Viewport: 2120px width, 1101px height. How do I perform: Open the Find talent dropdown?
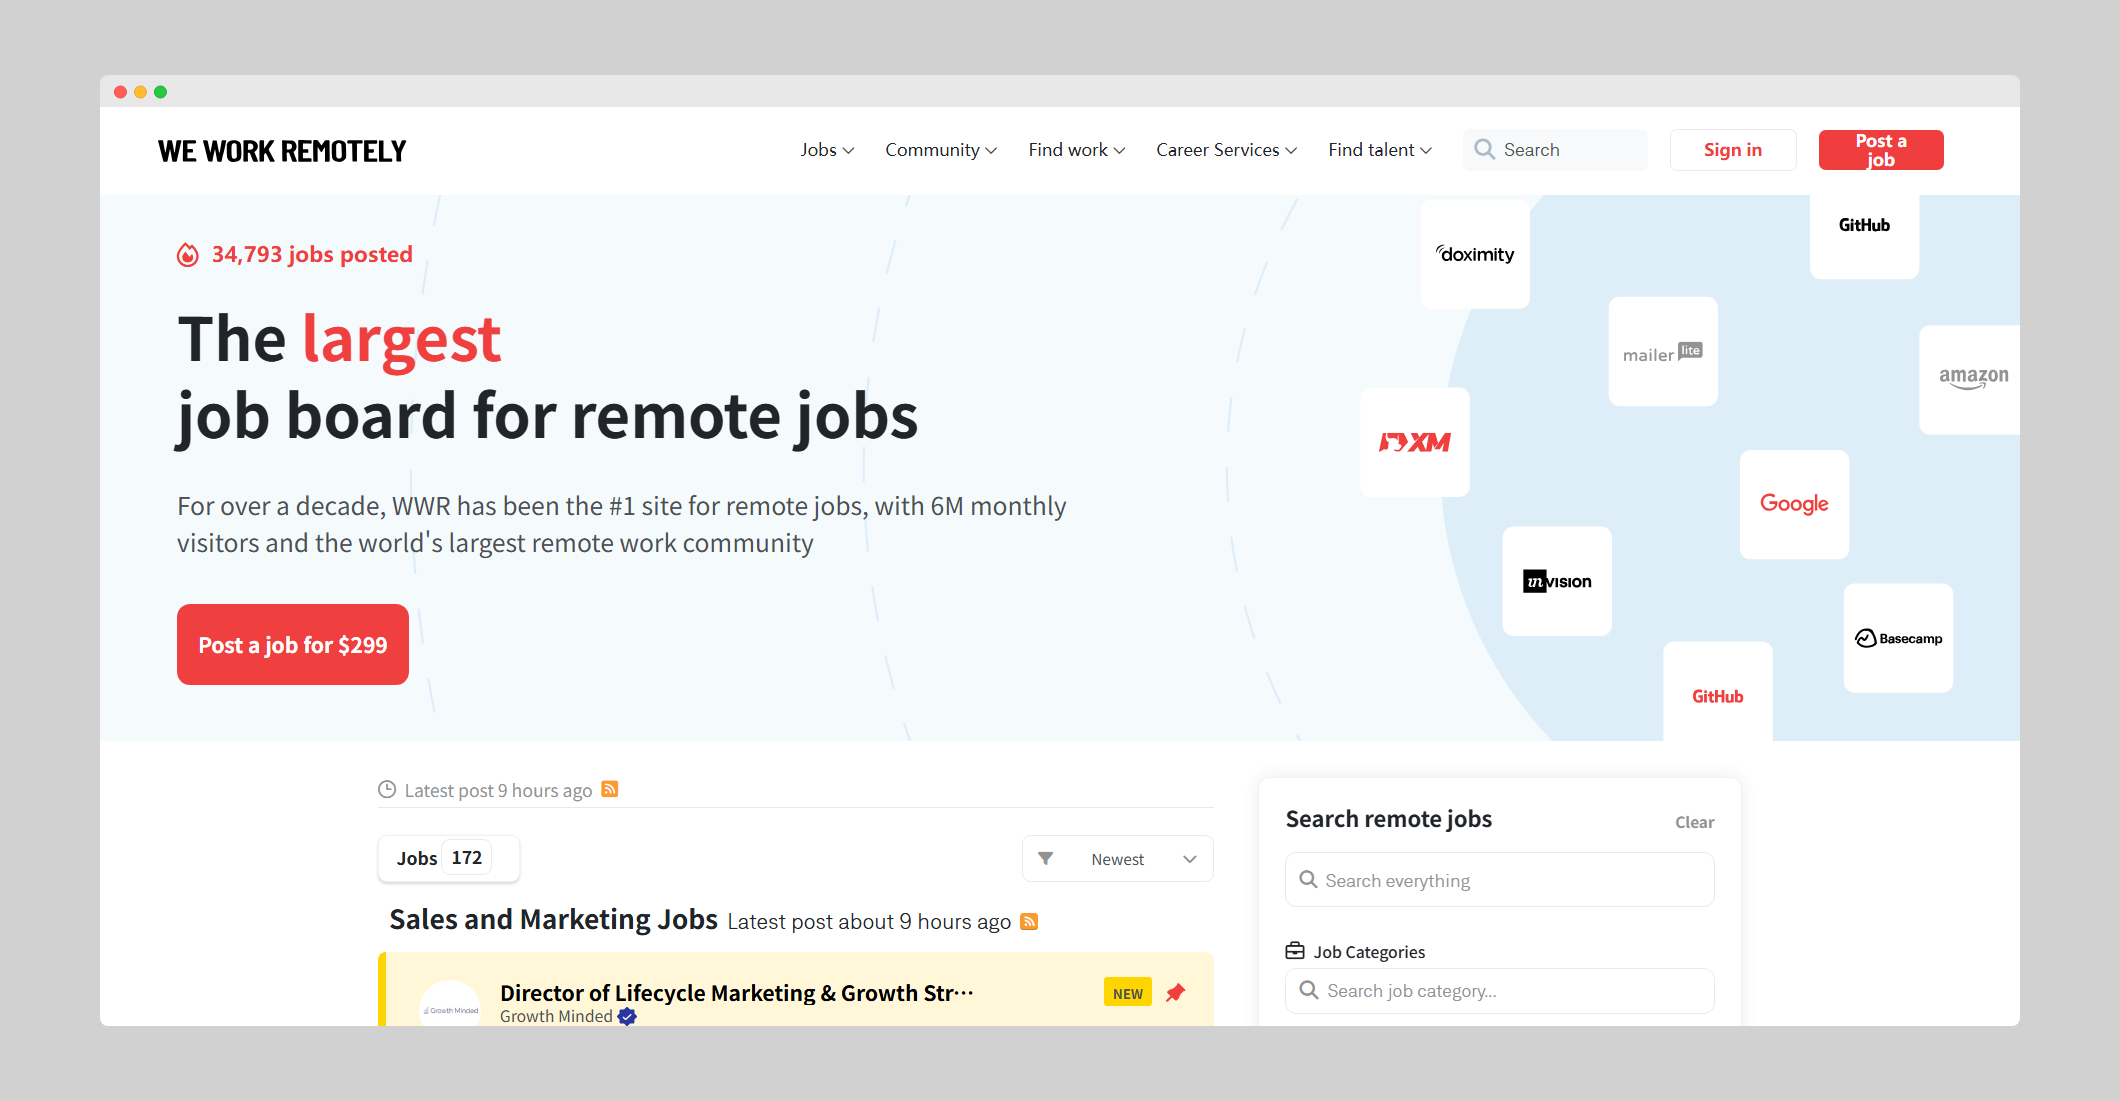(x=1380, y=150)
